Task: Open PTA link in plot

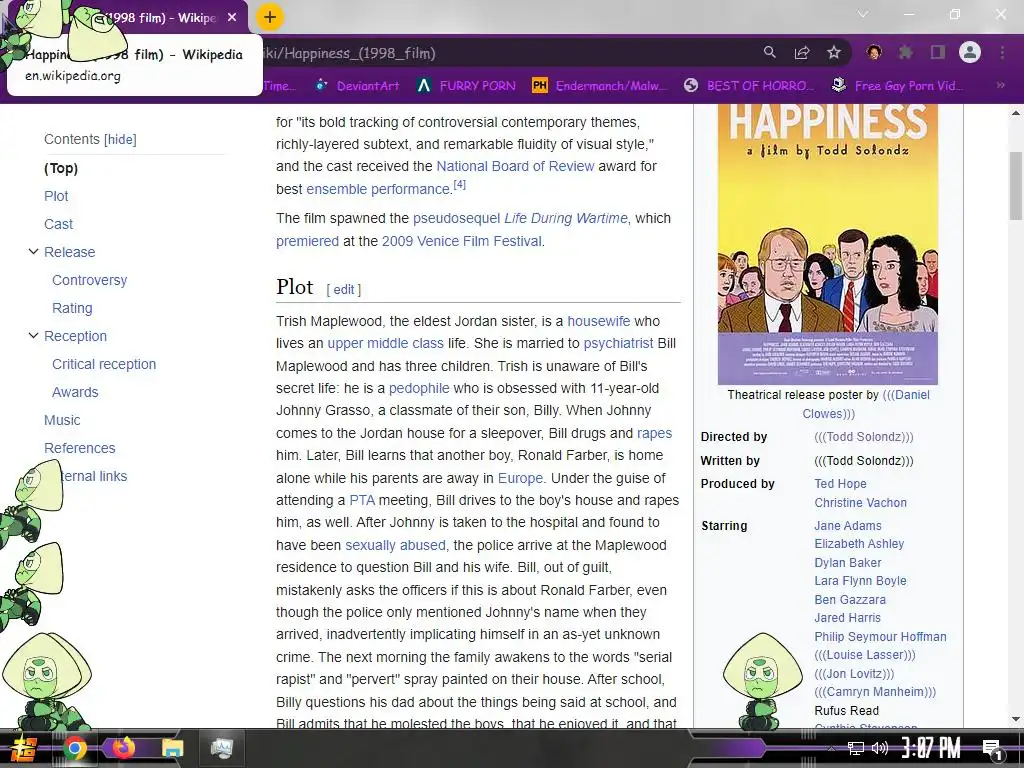Action: click(362, 500)
